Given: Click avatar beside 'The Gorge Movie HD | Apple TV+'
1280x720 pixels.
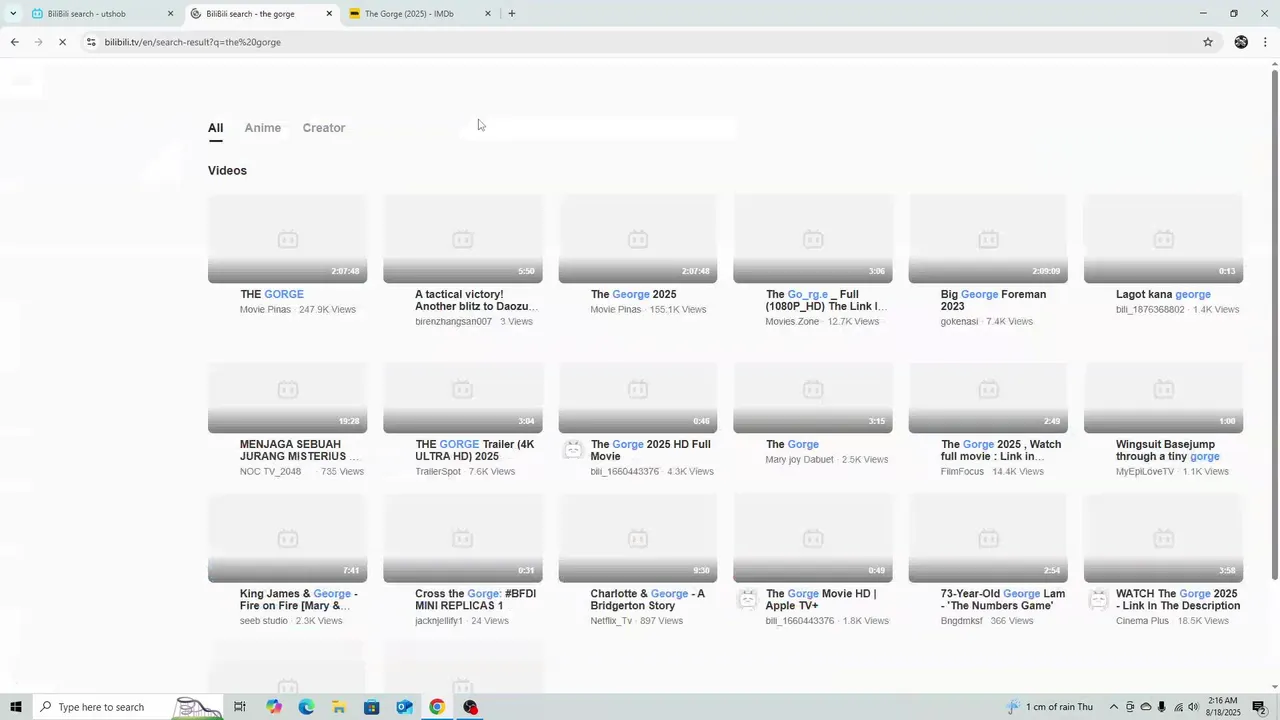Looking at the screenshot, I should pos(748,600).
